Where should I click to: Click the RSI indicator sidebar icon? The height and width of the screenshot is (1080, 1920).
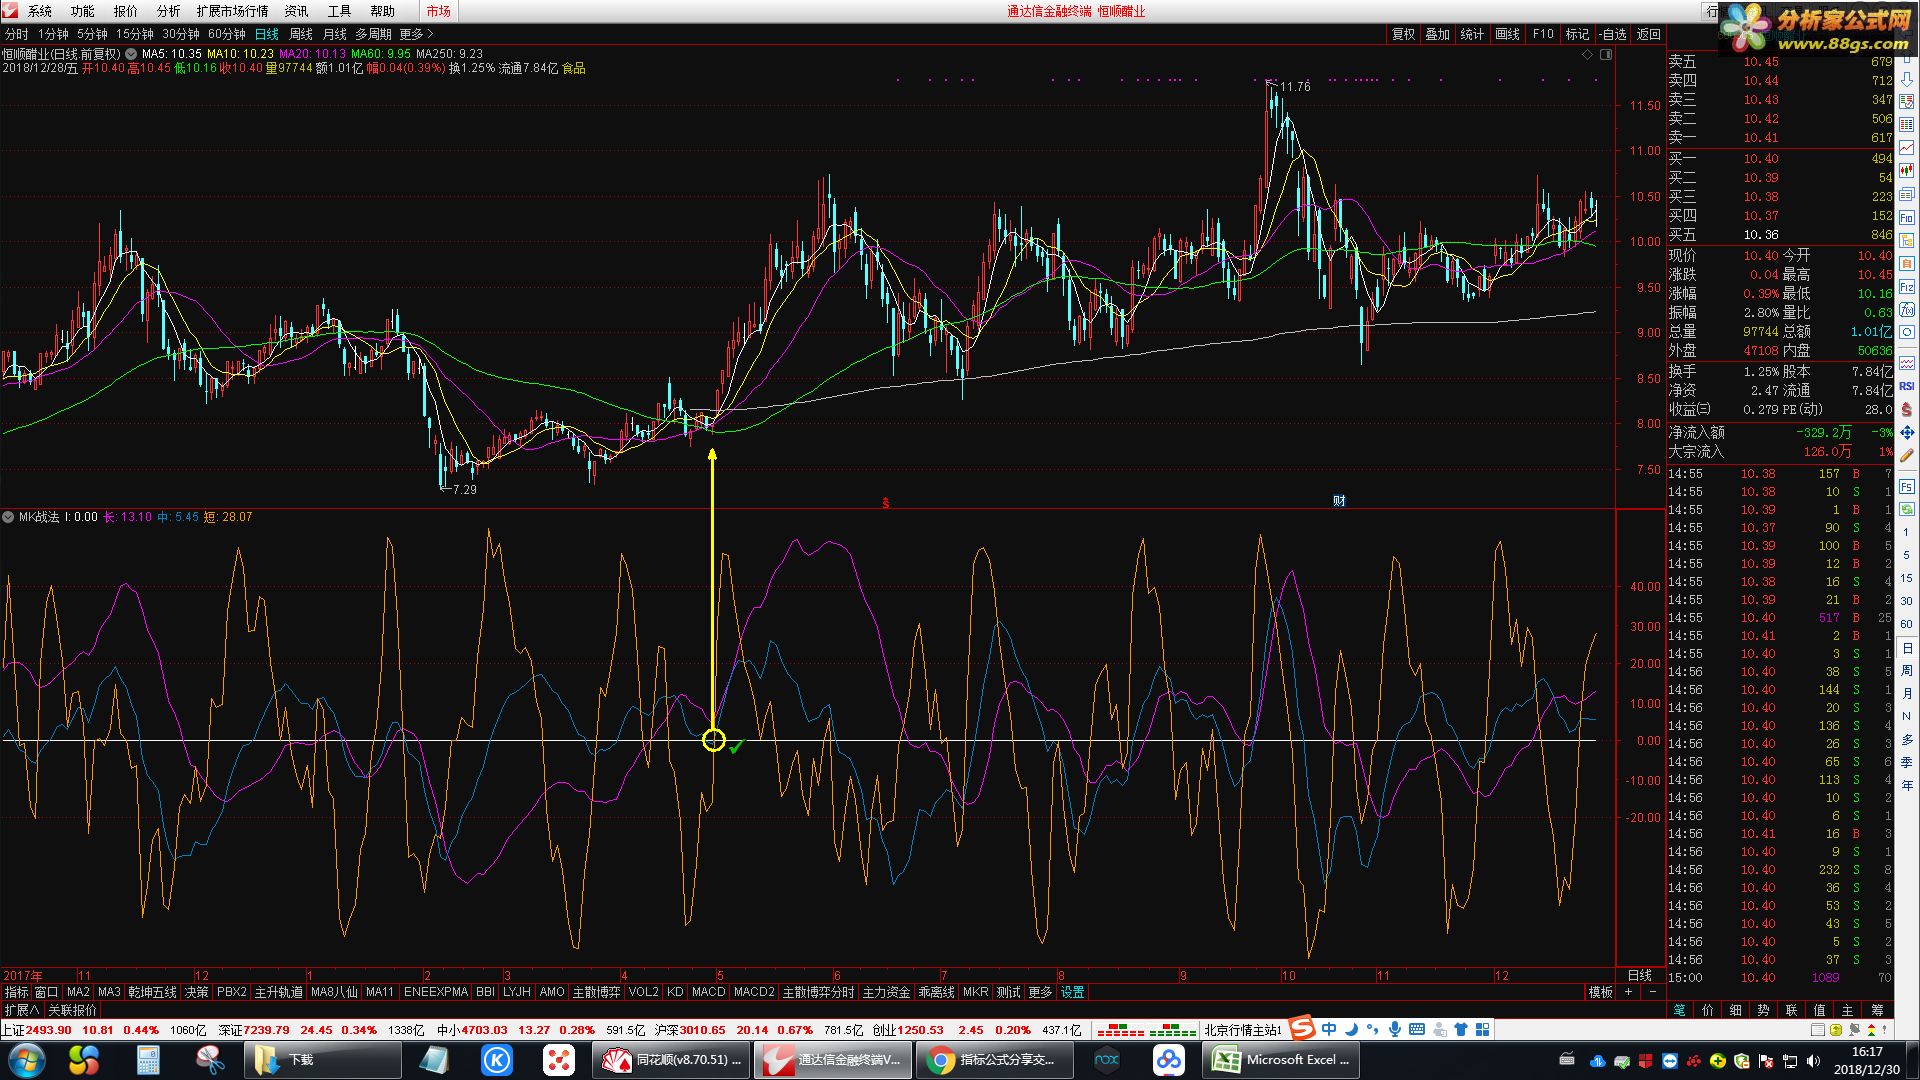coord(1907,386)
